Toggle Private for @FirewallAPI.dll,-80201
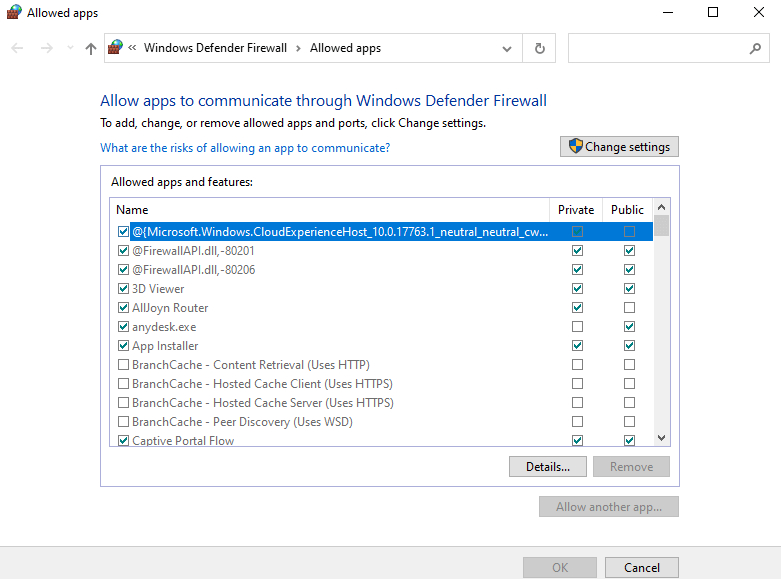781x579 pixels. click(577, 251)
